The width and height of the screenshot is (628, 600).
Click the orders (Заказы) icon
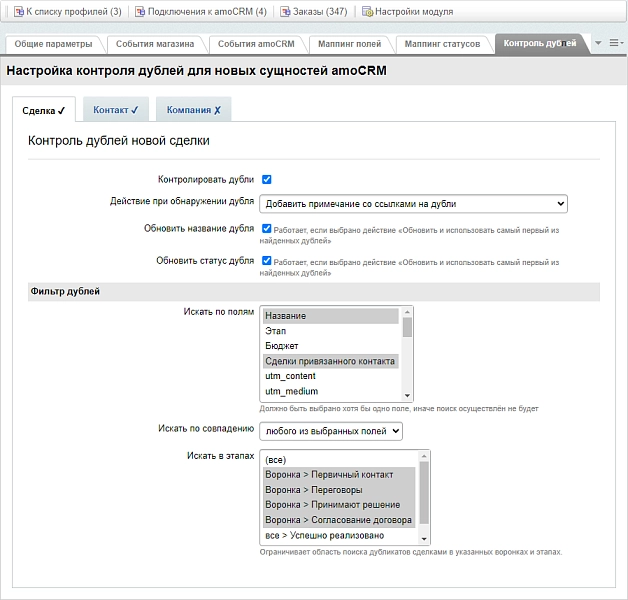[285, 12]
